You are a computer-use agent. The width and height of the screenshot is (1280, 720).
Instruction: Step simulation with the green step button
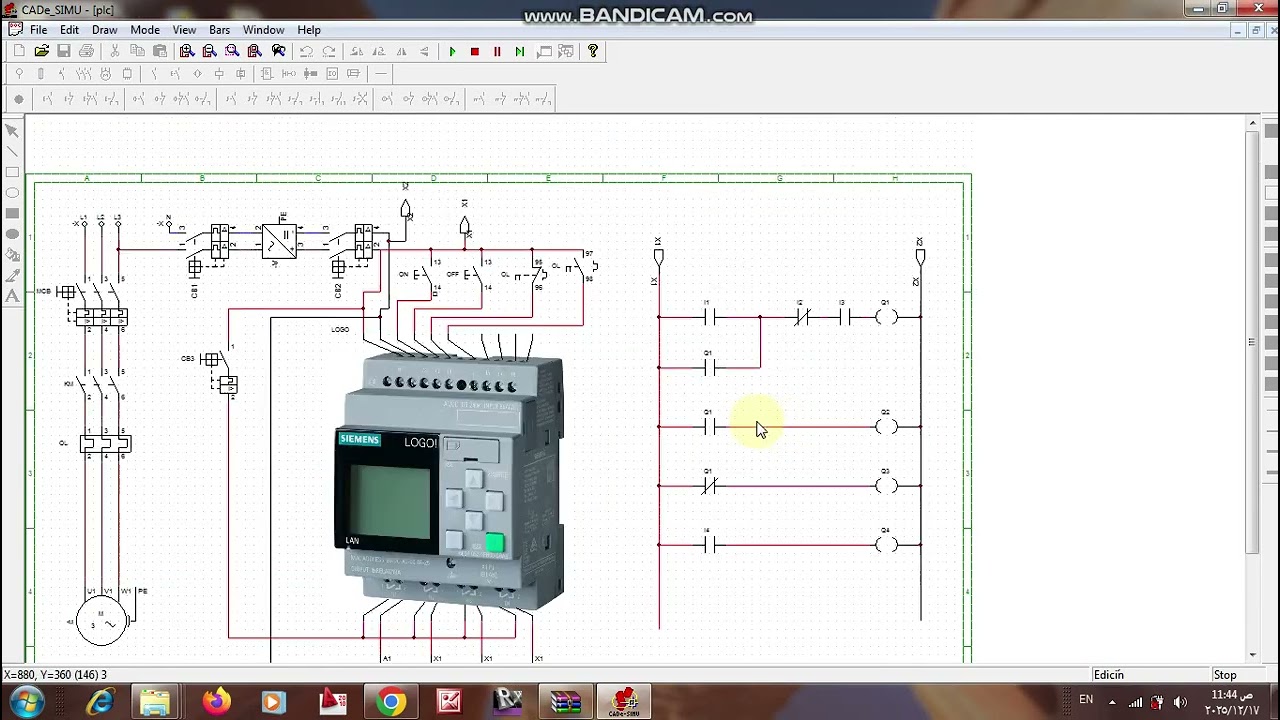(x=520, y=51)
